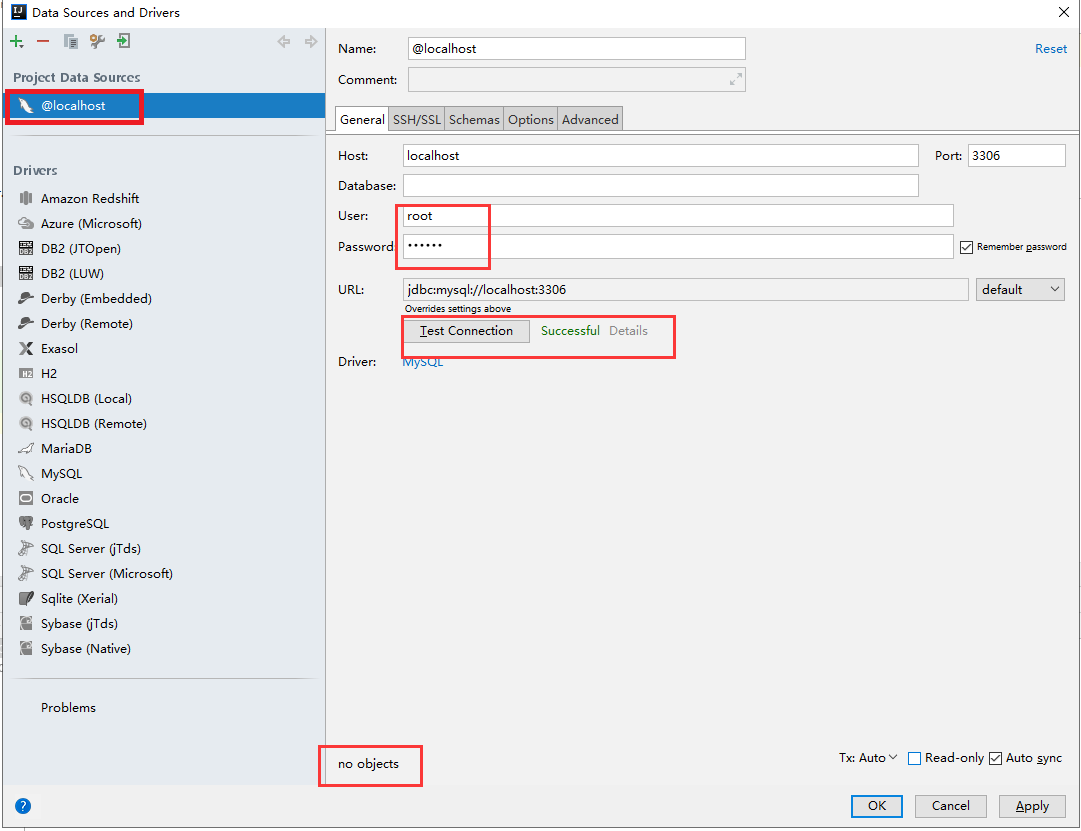Screen dimensions: 1081x831
Task: Click the empty Database field
Action: [660, 186]
